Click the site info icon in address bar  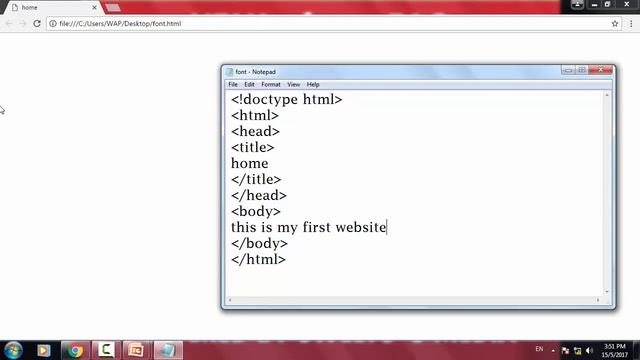[53, 24]
